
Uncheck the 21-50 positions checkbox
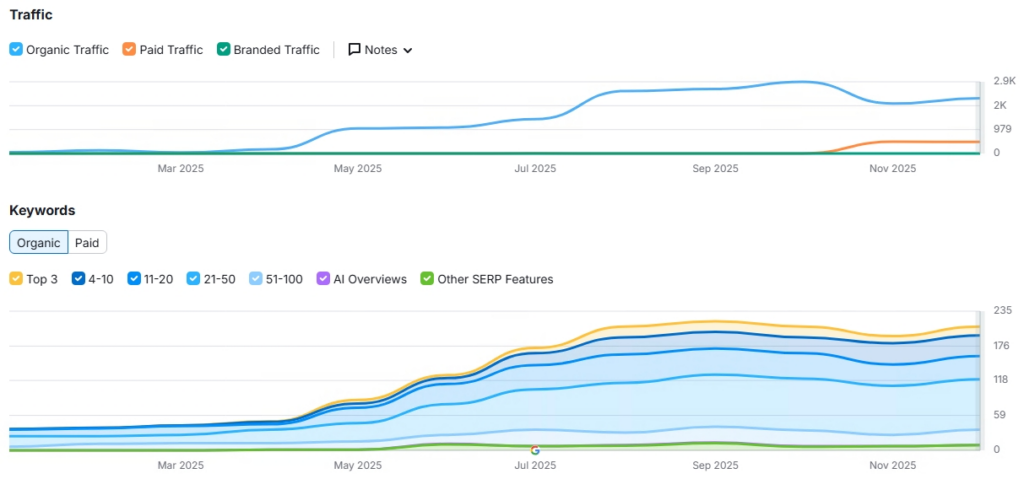(x=193, y=279)
